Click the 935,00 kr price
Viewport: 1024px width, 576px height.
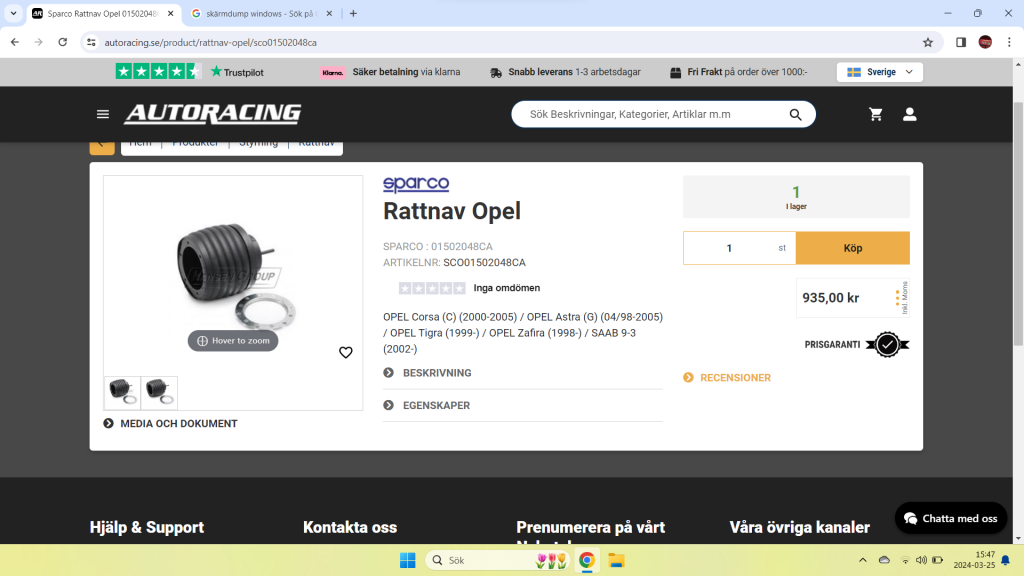tap(830, 298)
